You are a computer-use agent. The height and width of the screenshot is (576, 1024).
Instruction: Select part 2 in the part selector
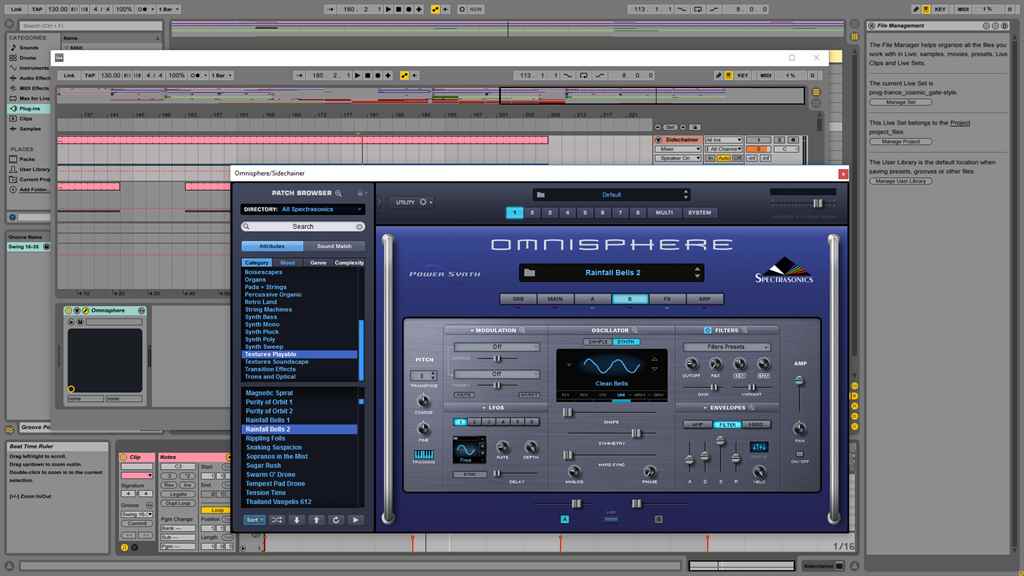(x=532, y=213)
